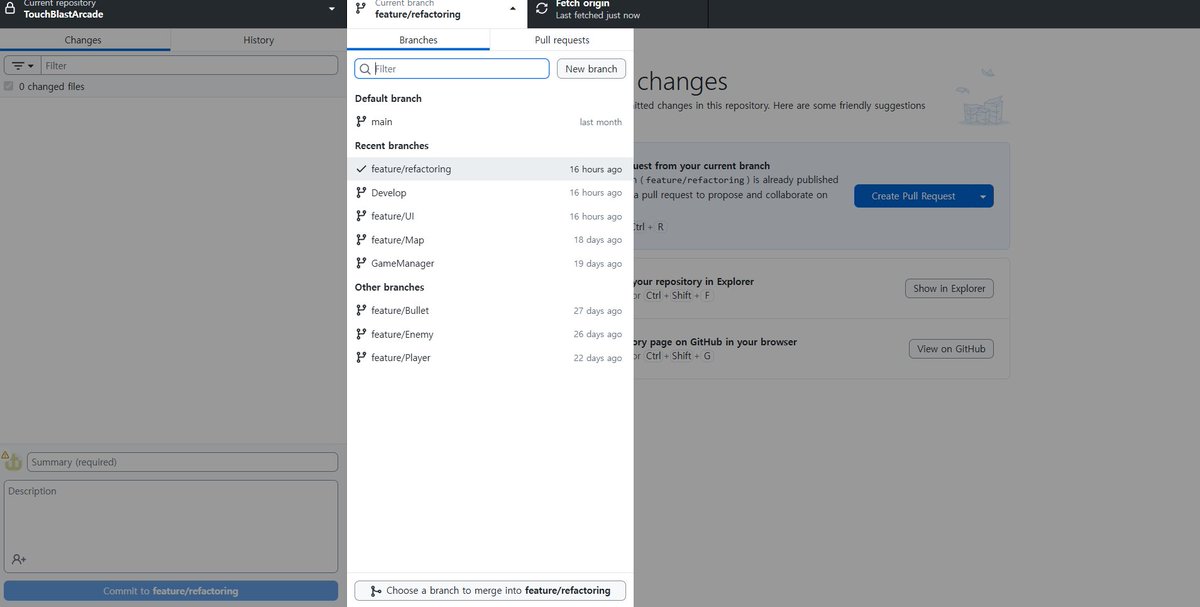
Task: Click the '18 days ago' timestamp
Action: pos(598,240)
